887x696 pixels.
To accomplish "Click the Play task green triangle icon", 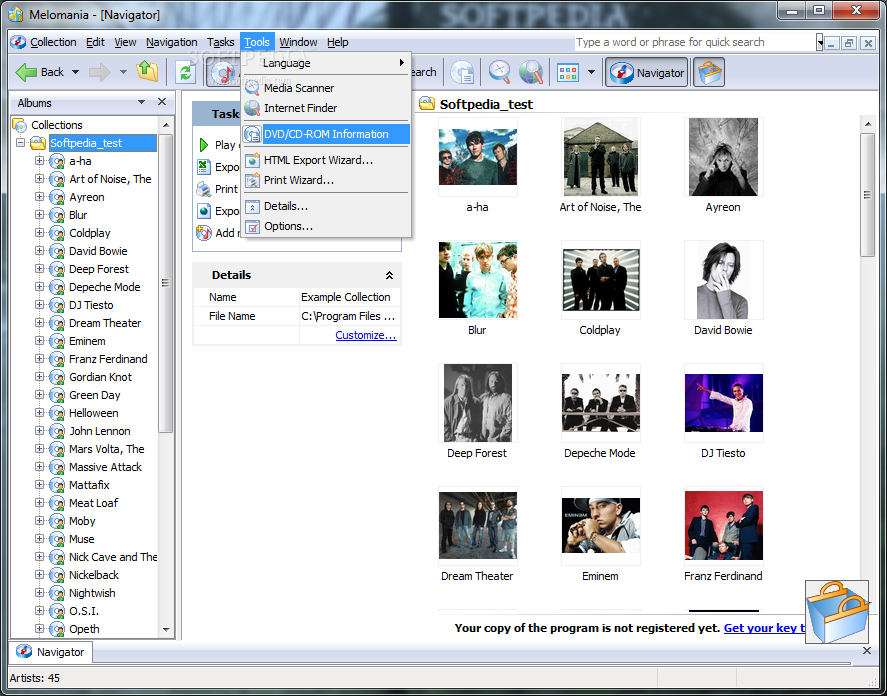I will coord(204,145).
